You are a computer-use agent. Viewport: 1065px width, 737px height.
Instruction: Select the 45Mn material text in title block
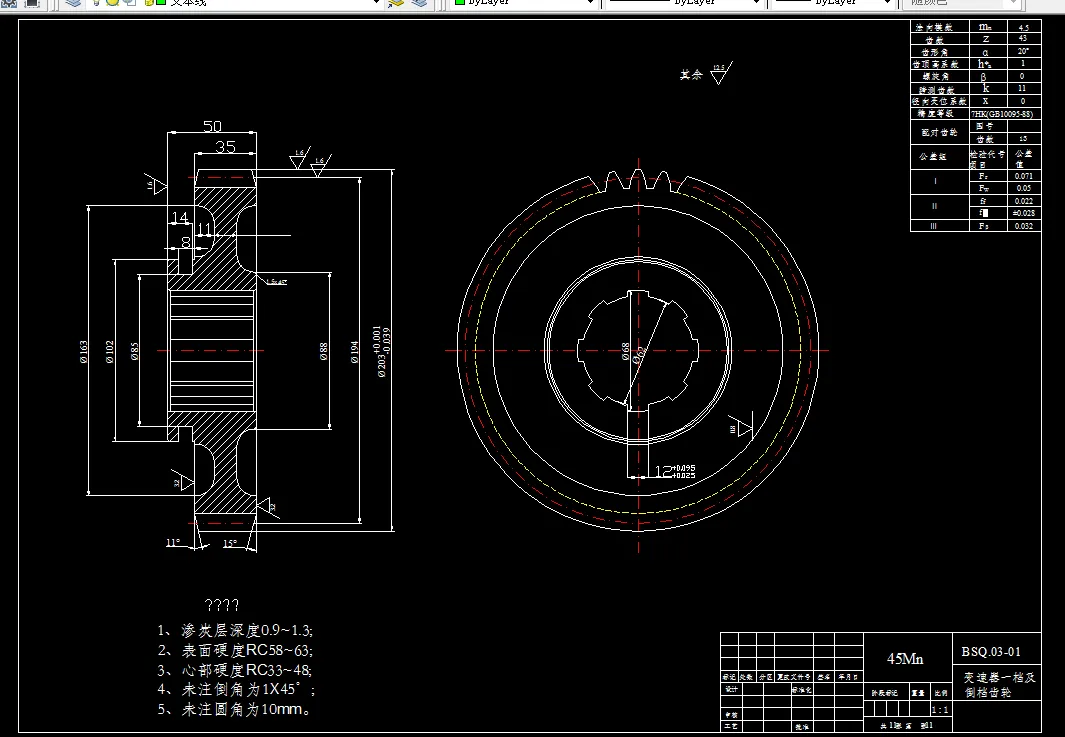[x=905, y=658]
